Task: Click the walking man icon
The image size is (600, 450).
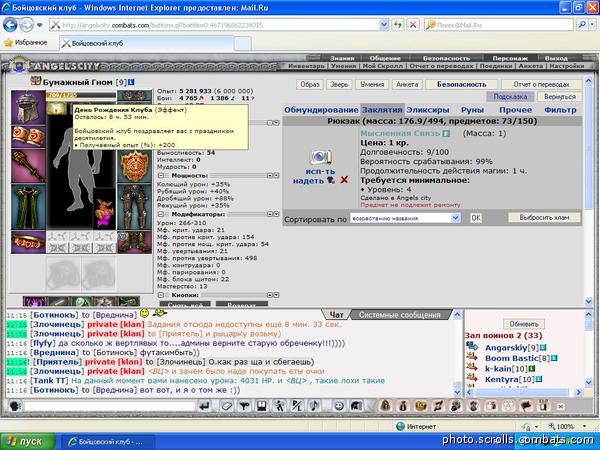Action: click(279, 406)
